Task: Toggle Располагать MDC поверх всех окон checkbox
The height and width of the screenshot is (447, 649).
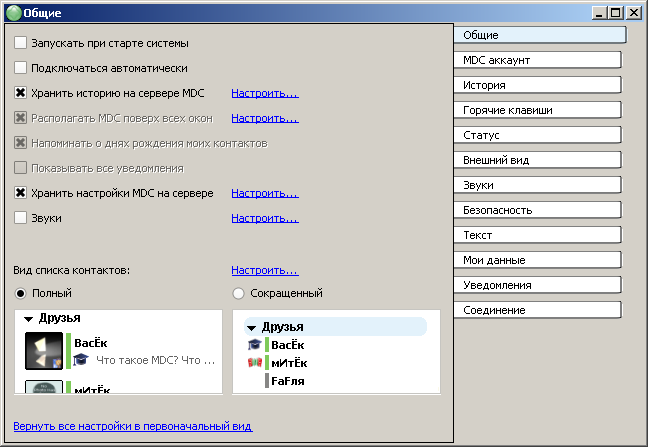Action: [20, 118]
